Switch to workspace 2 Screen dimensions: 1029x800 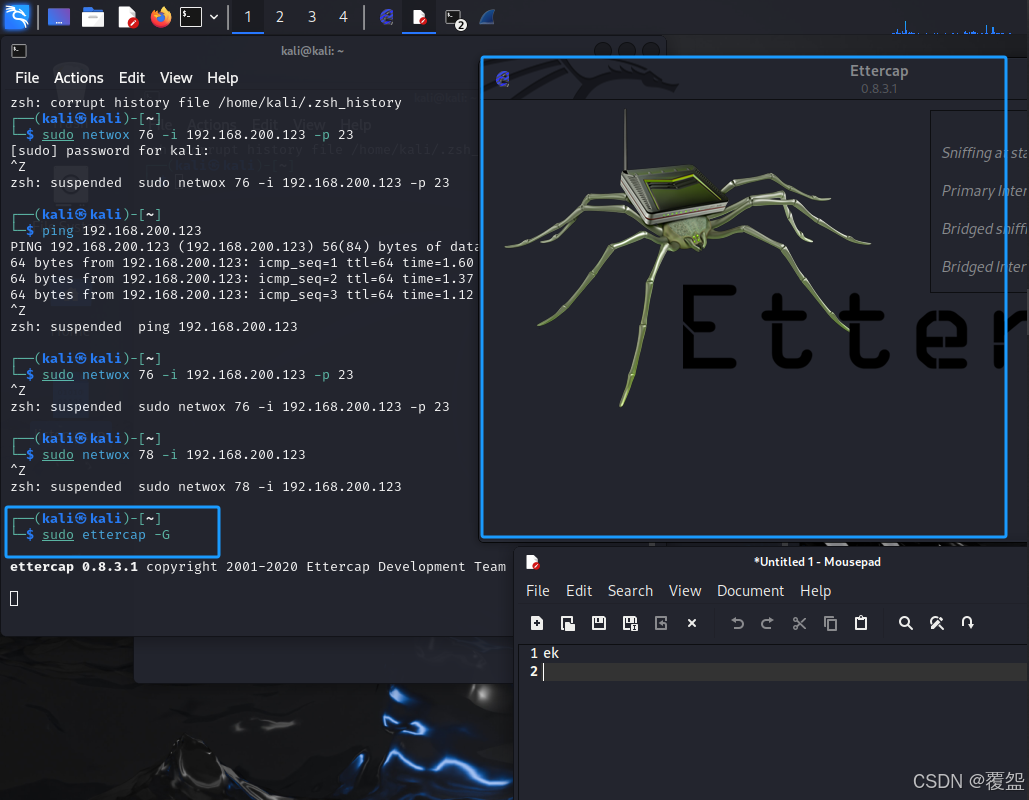(x=280, y=17)
